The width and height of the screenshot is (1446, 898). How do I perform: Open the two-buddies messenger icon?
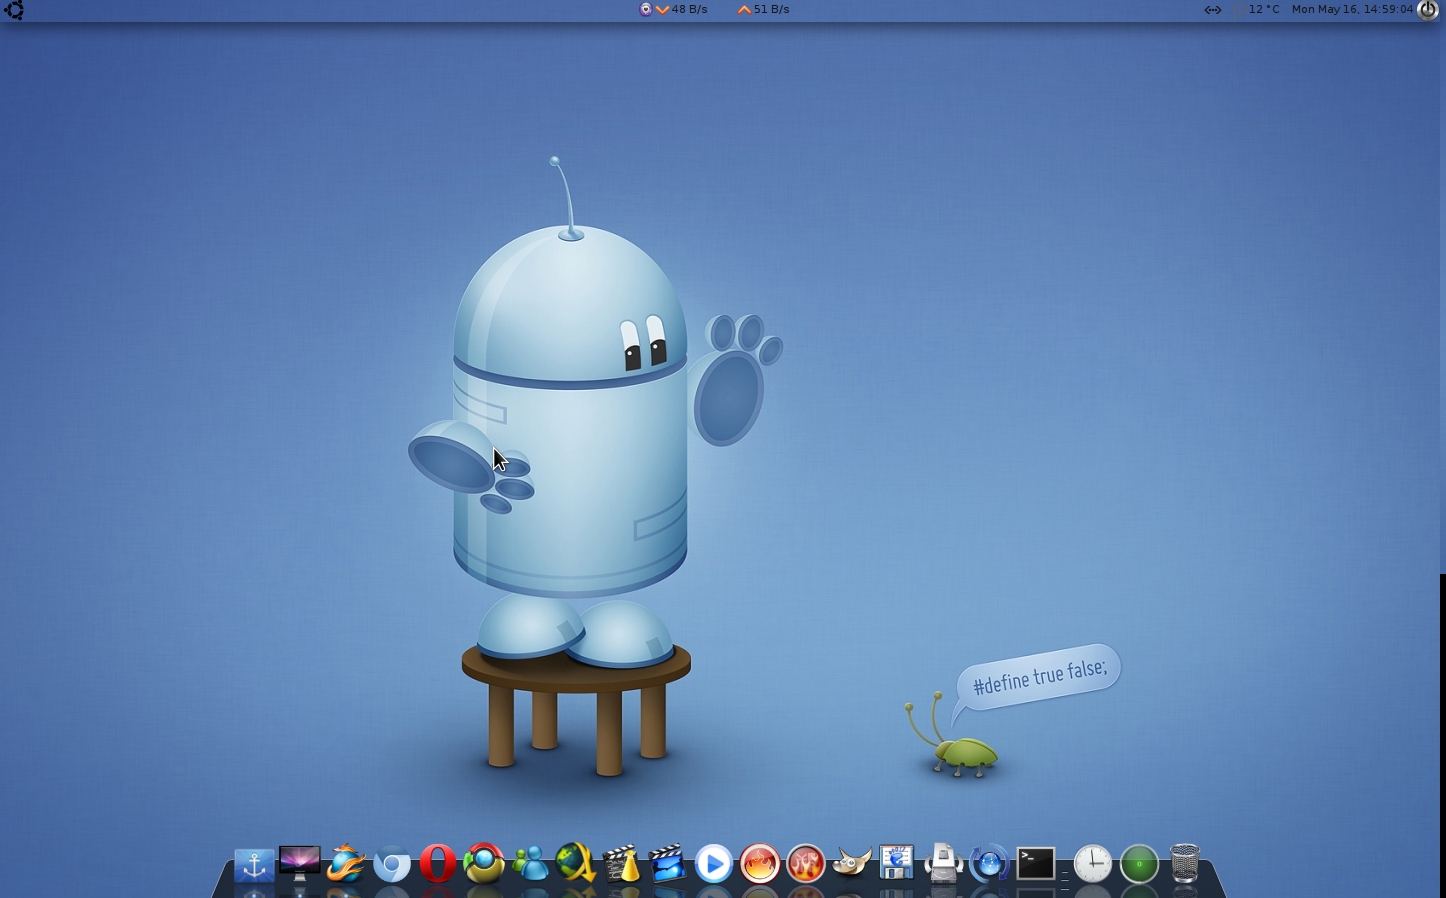[530, 864]
